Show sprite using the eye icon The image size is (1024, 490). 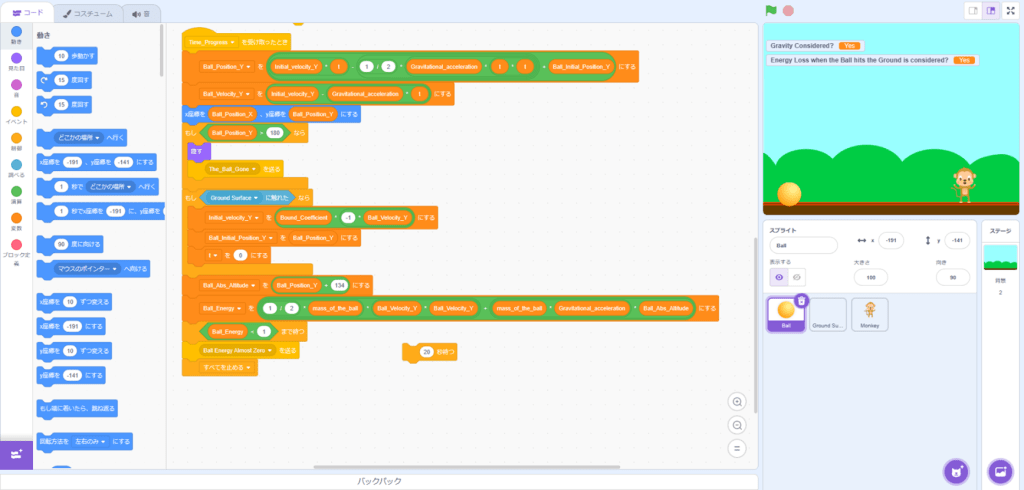coord(778,277)
